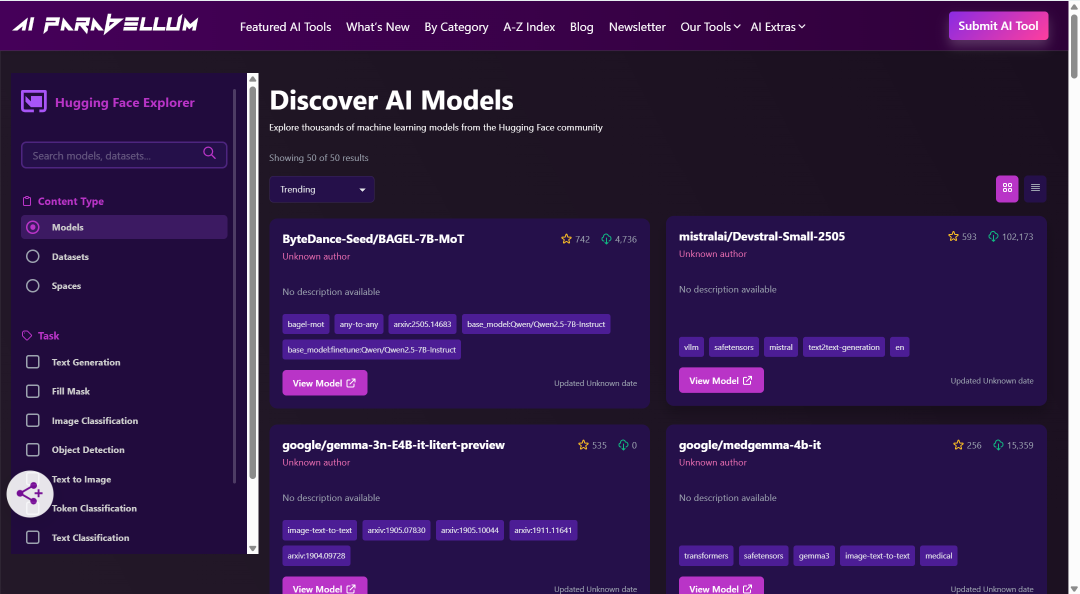The image size is (1080, 594).
Task: Check the Fill Mask task filter
Action: pyautogui.click(x=32, y=391)
